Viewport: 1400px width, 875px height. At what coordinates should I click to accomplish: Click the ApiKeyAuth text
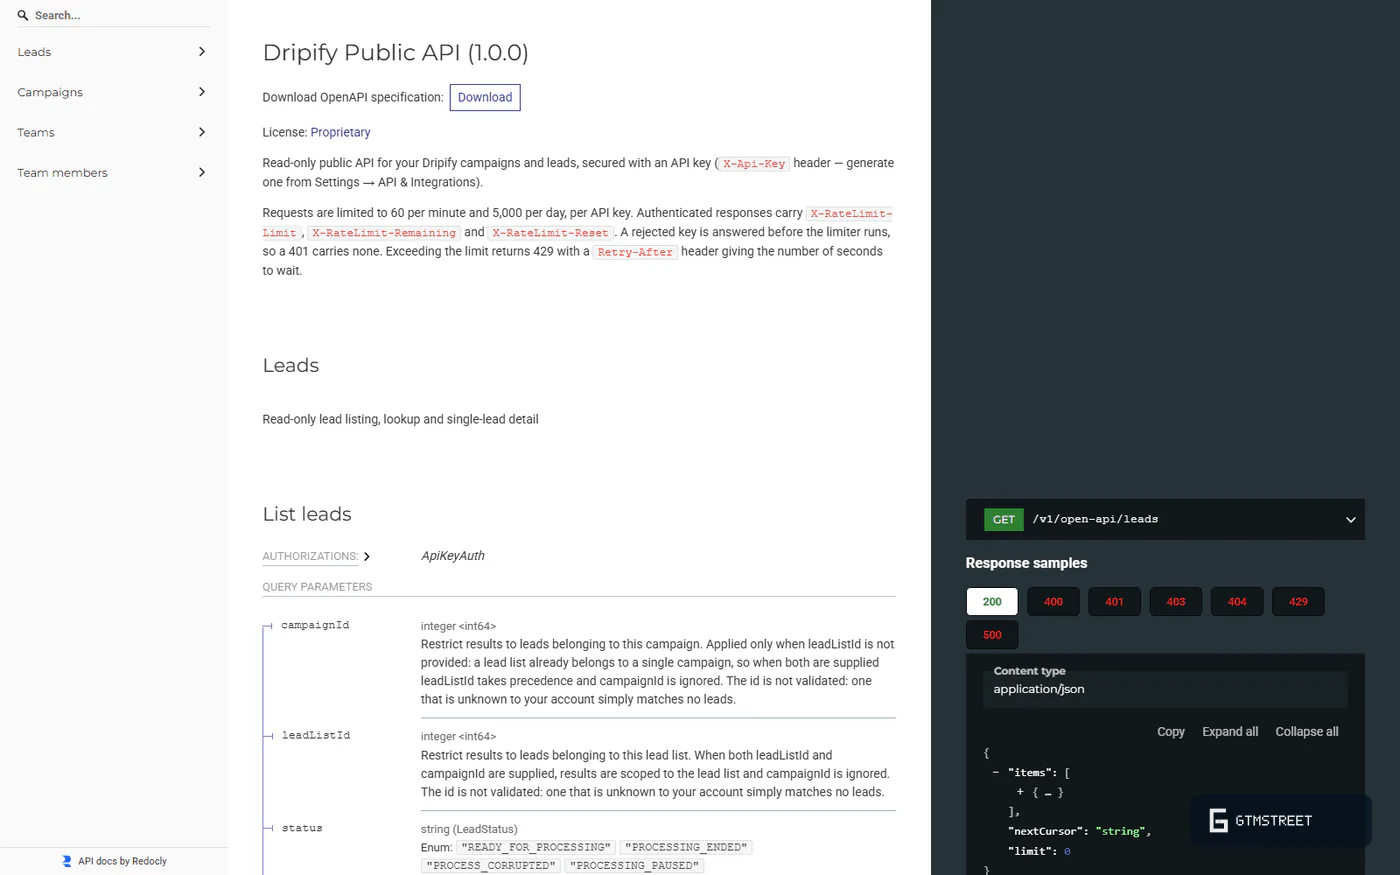[x=453, y=556]
